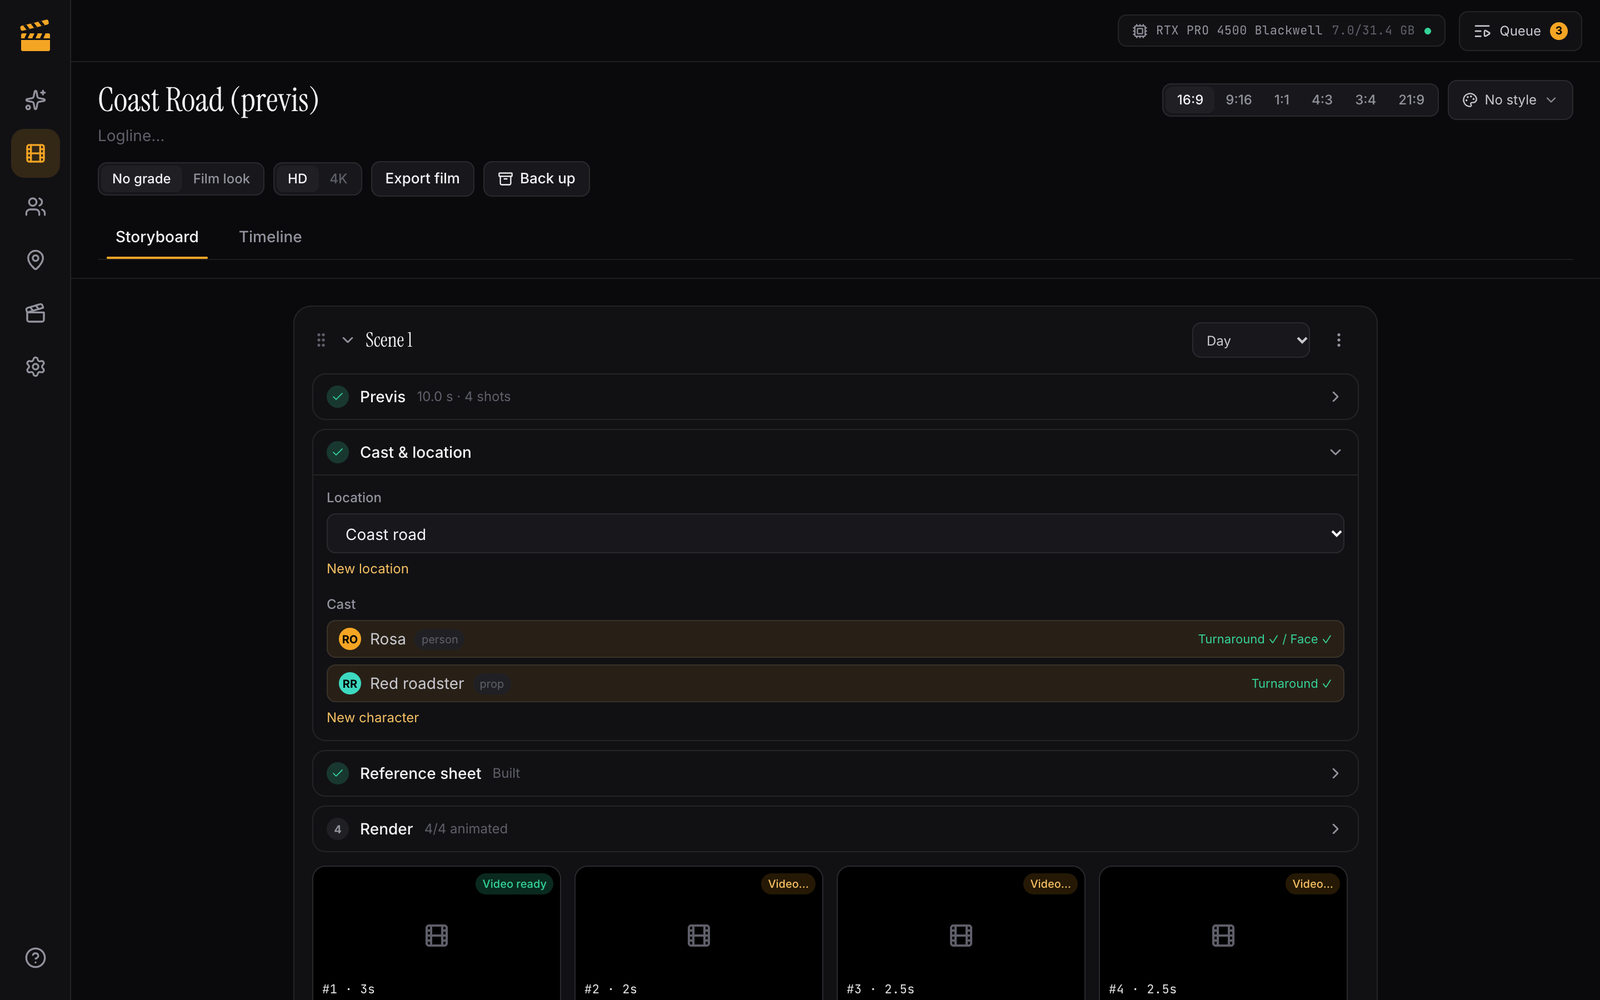The height and width of the screenshot is (1000, 1600).
Task: Open the sparkles generate page in sidebar
Action: point(35,100)
